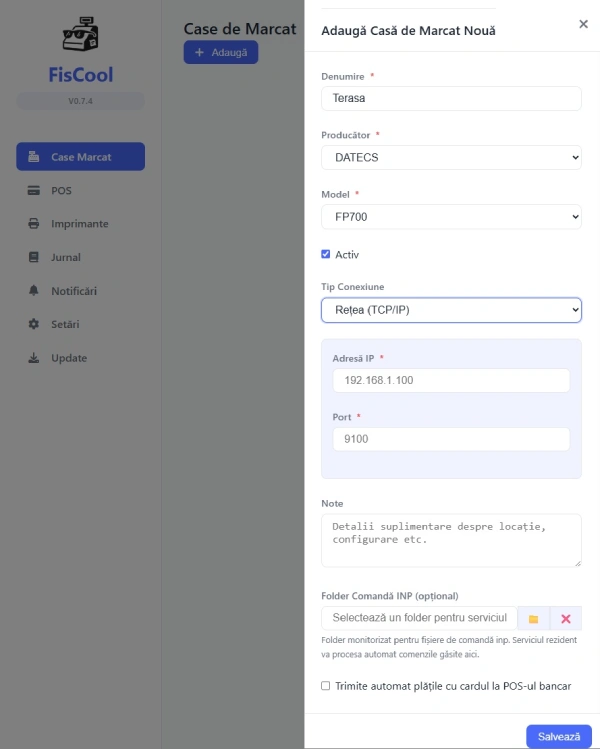Click the V0.7.4 version badge
Image resolution: width=600 pixels, height=749 pixels.
pyautogui.click(x=80, y=101)
